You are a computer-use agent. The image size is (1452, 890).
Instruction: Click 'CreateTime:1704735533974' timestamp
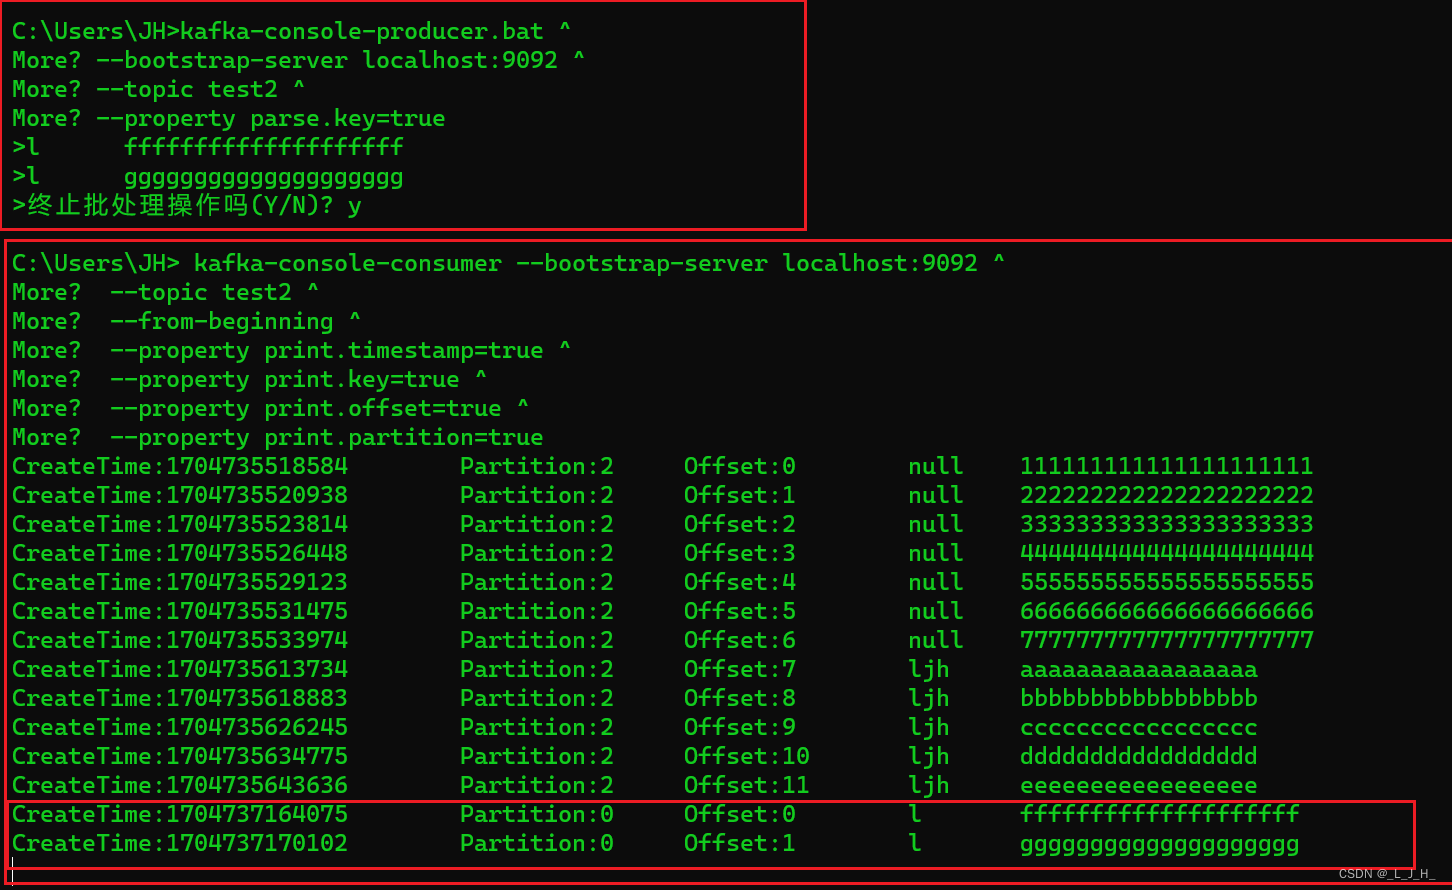point(180,640)
